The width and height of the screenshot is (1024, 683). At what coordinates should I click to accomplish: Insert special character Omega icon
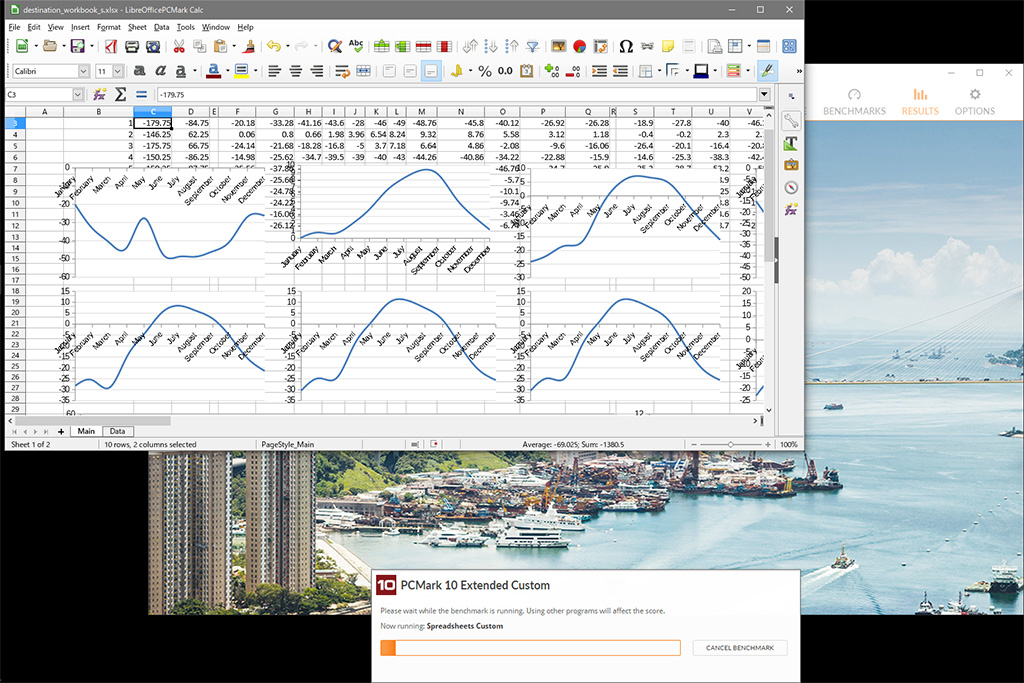pos(626,46)
